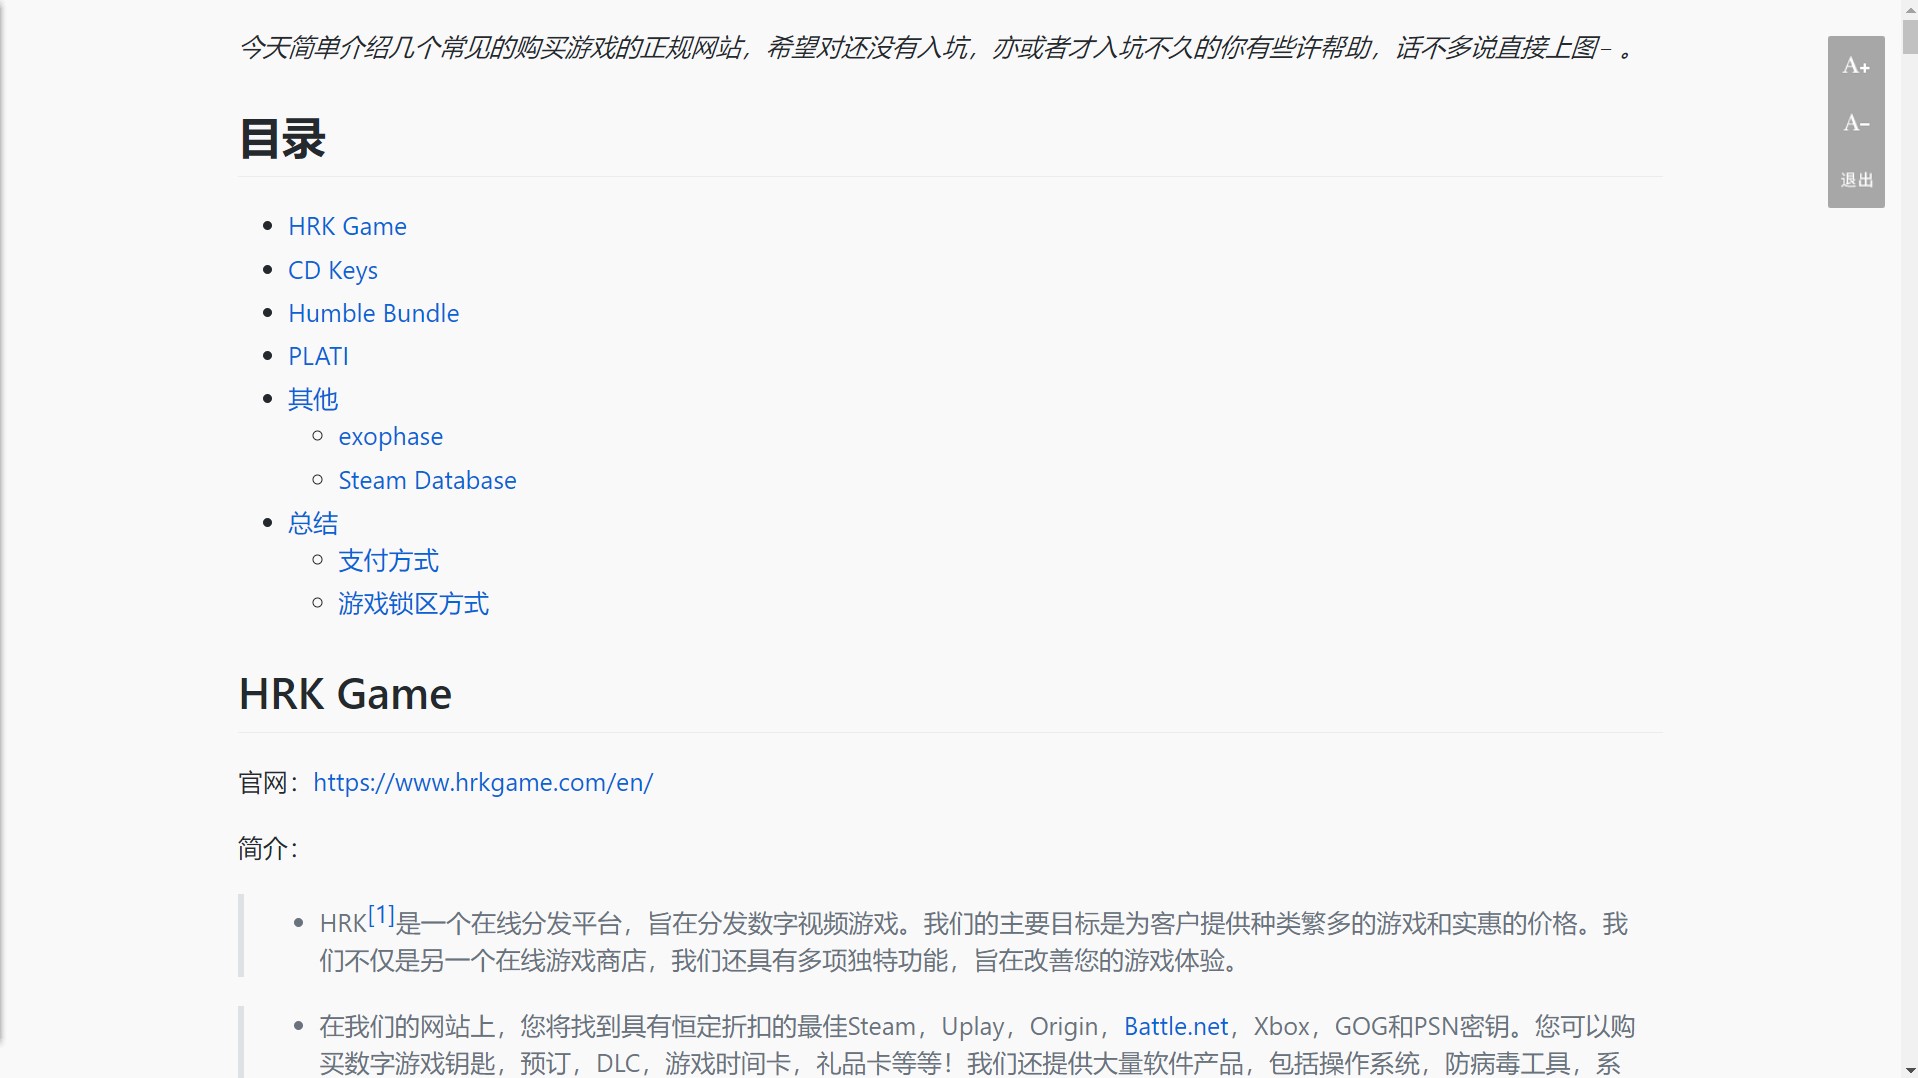The image size is (1918, 1078).
Task: Exit reading mode via 退出 button
Action: point(1856,180)
